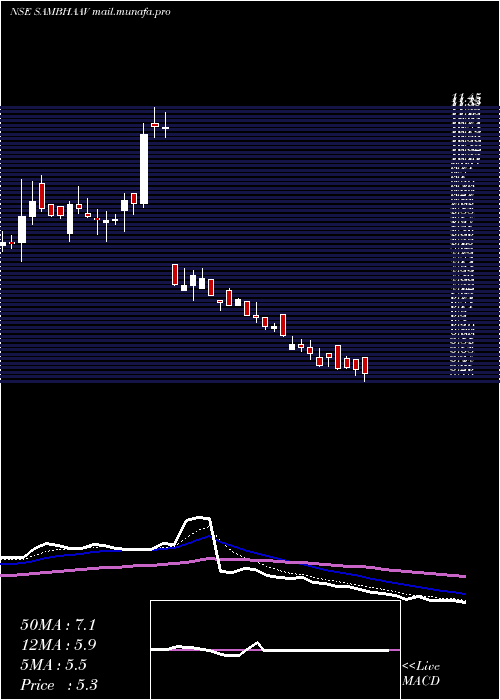This screenshot has width=500, height=700.
Task: Click inside the MACD inset chart box
Action: point(275,650)
